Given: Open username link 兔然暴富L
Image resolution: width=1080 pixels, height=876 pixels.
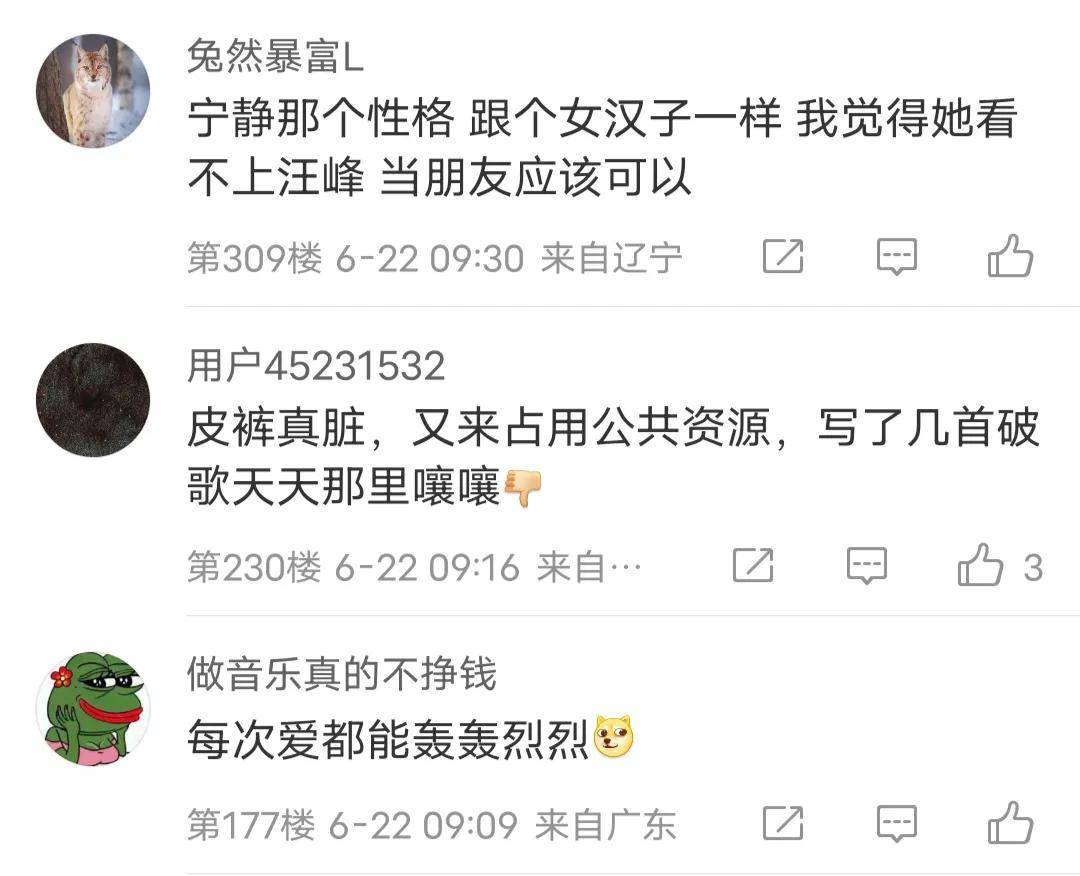Looking at the screenshot, I should tap(275, 56).
